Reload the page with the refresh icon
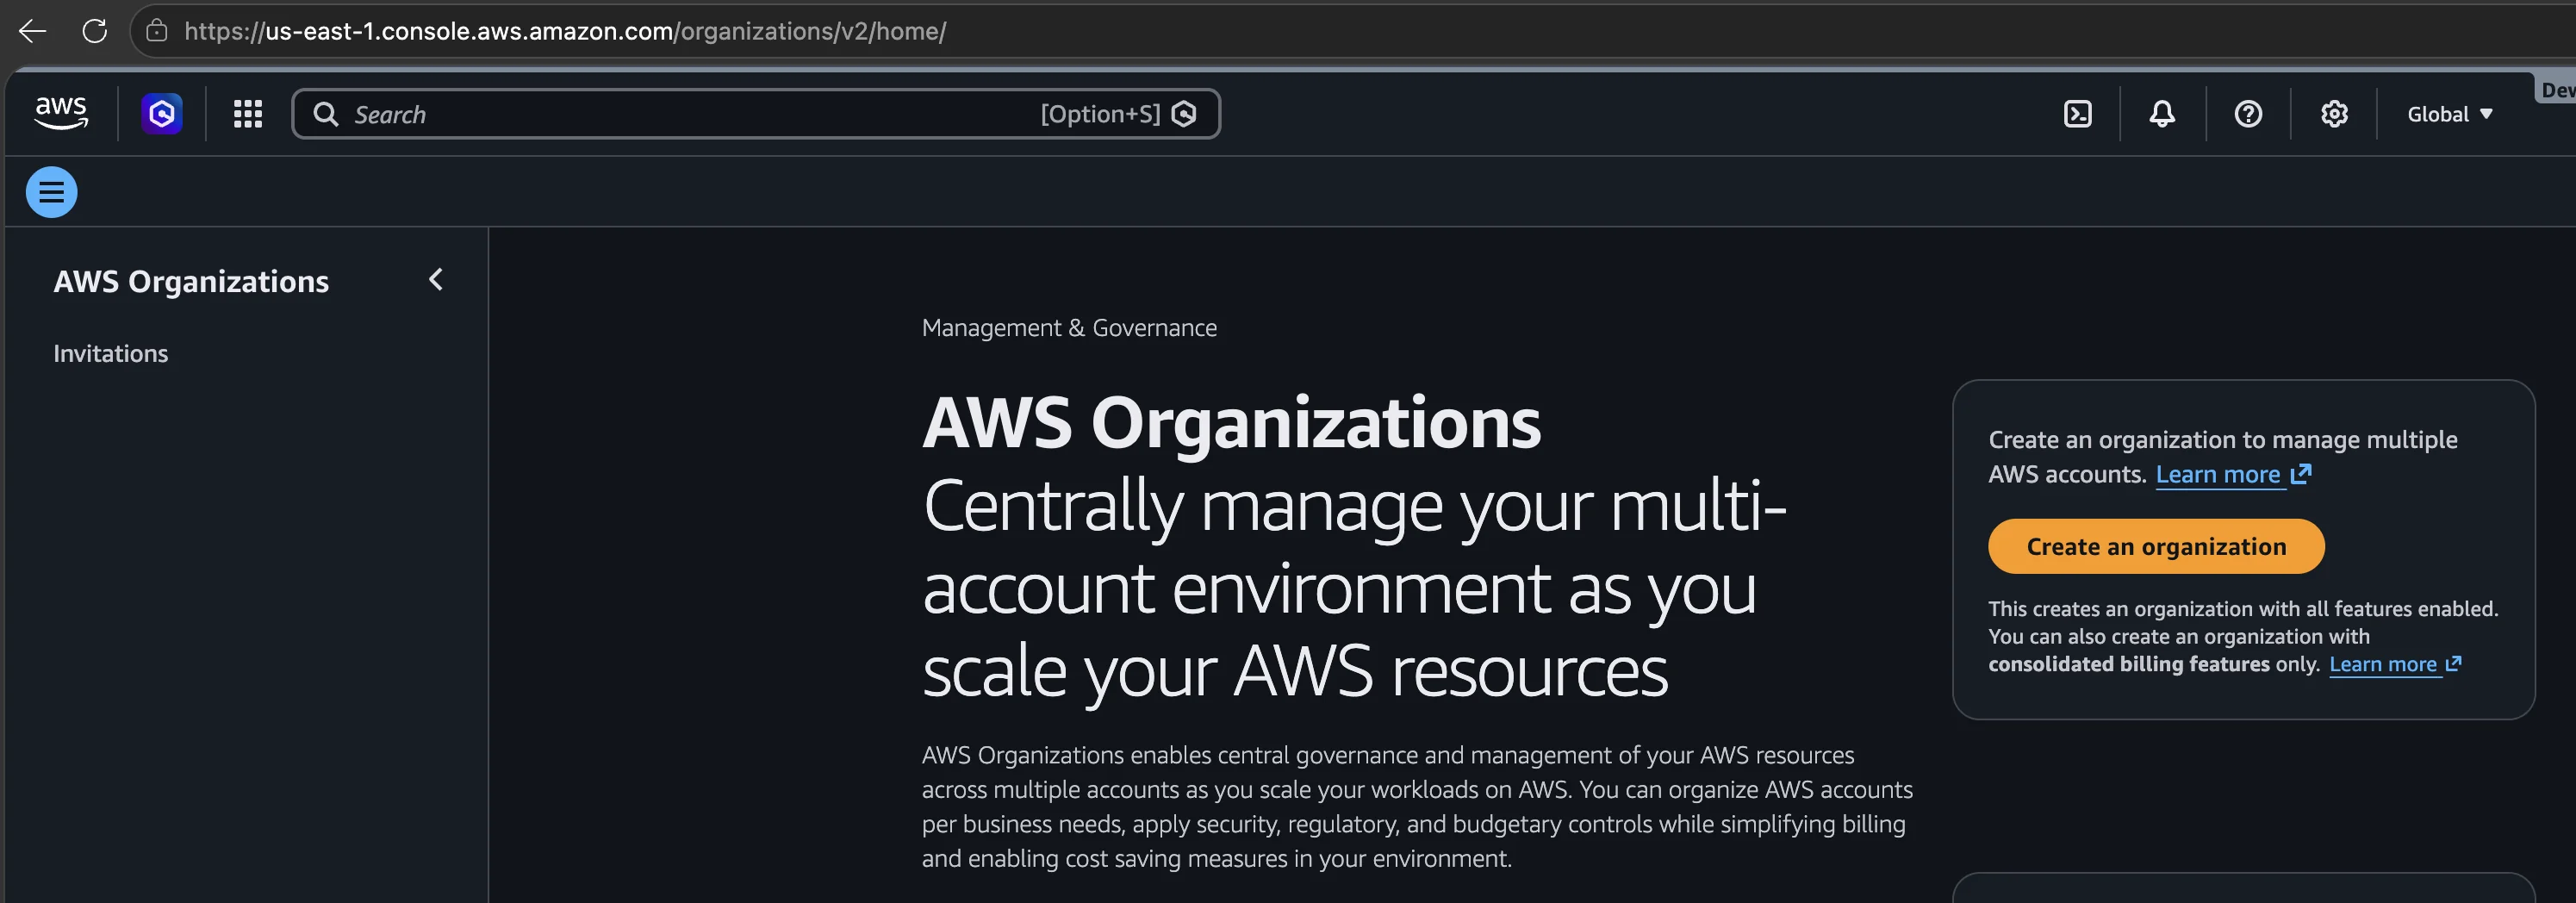 tap(95, 31)
